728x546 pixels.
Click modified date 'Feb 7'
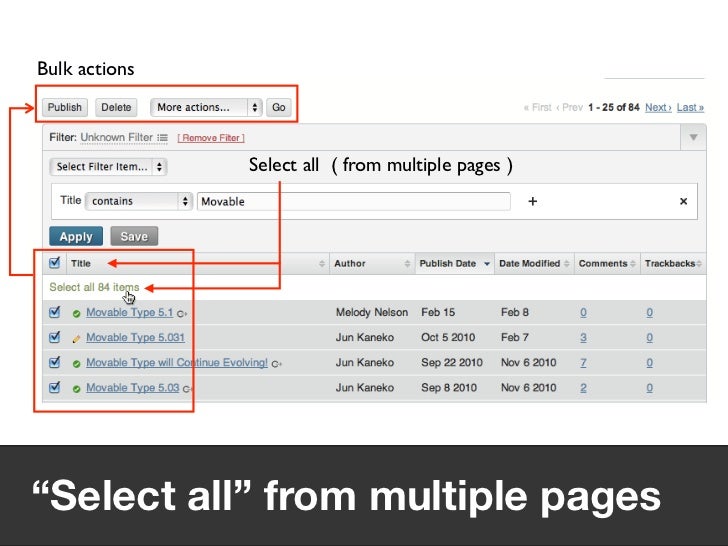click(514, 338)
